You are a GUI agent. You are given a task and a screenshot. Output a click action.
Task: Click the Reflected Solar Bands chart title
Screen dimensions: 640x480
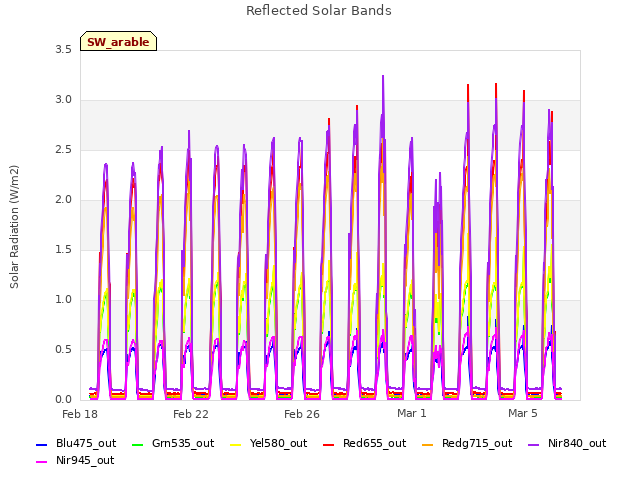click(x=319, y=11)
